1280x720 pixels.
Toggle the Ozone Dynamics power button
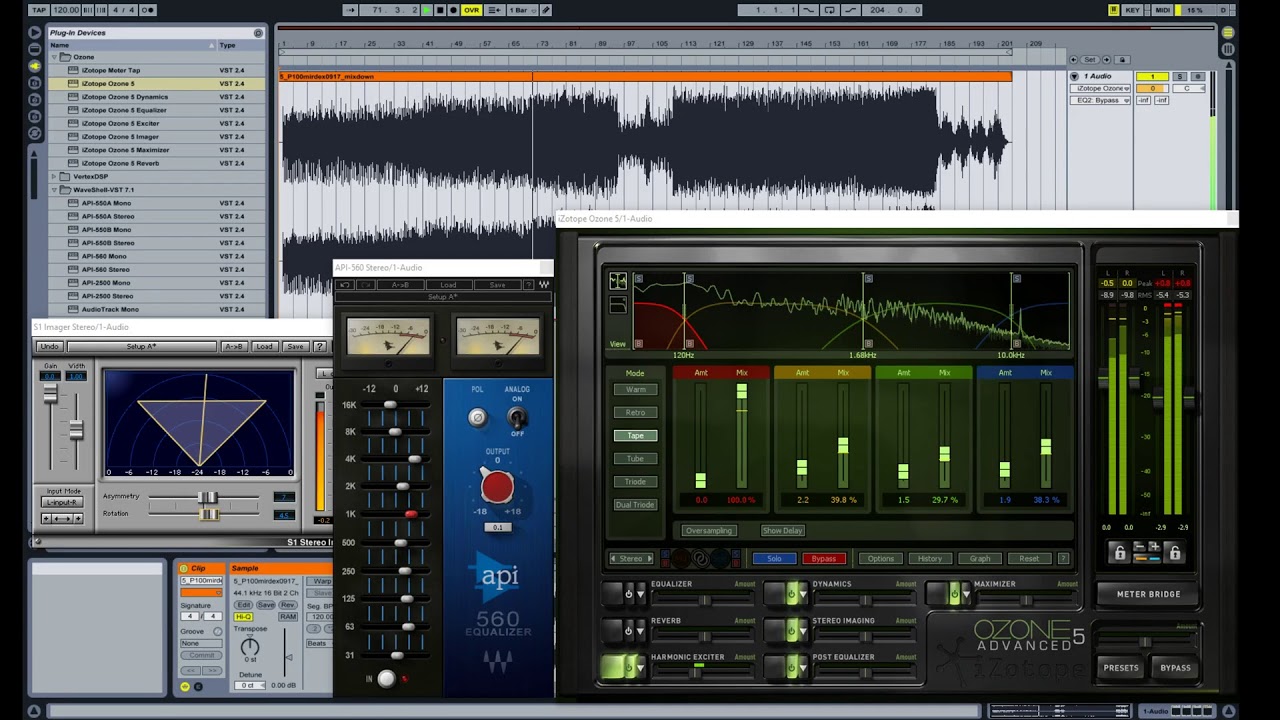[x=790, y=594]
